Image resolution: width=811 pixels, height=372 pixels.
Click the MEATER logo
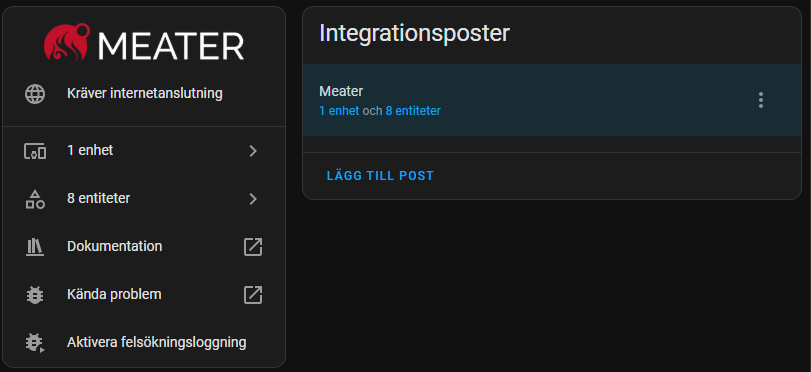tap(144, 42)
